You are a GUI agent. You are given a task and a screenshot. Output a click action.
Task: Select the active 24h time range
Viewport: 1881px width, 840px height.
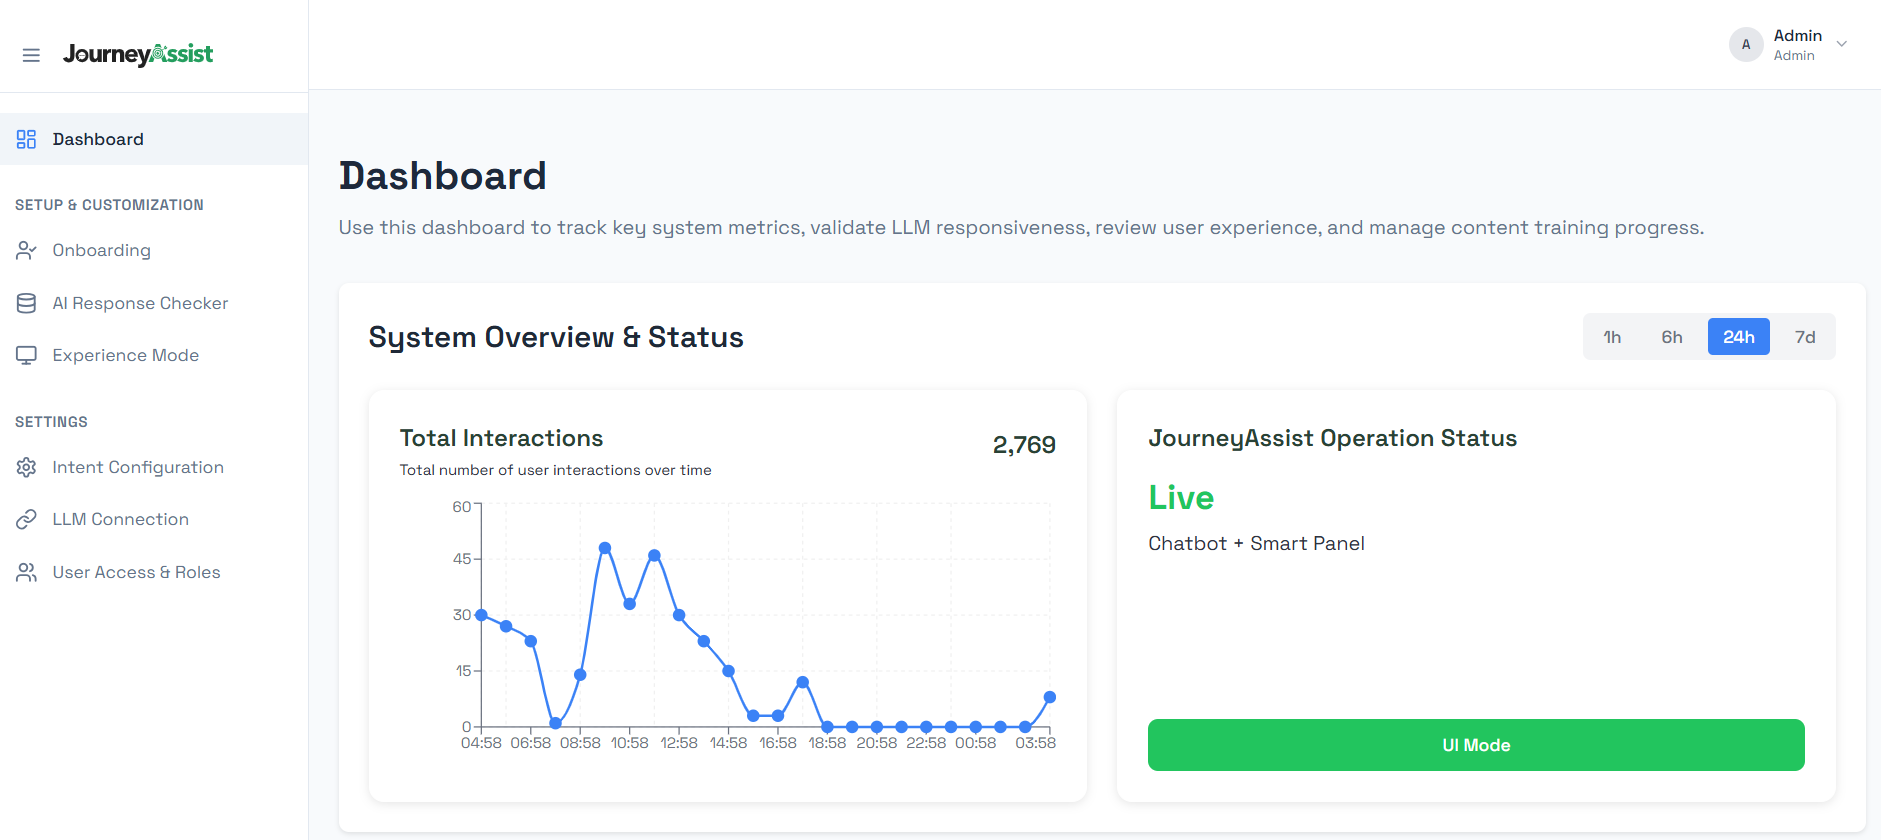[x=1738, y=337]
